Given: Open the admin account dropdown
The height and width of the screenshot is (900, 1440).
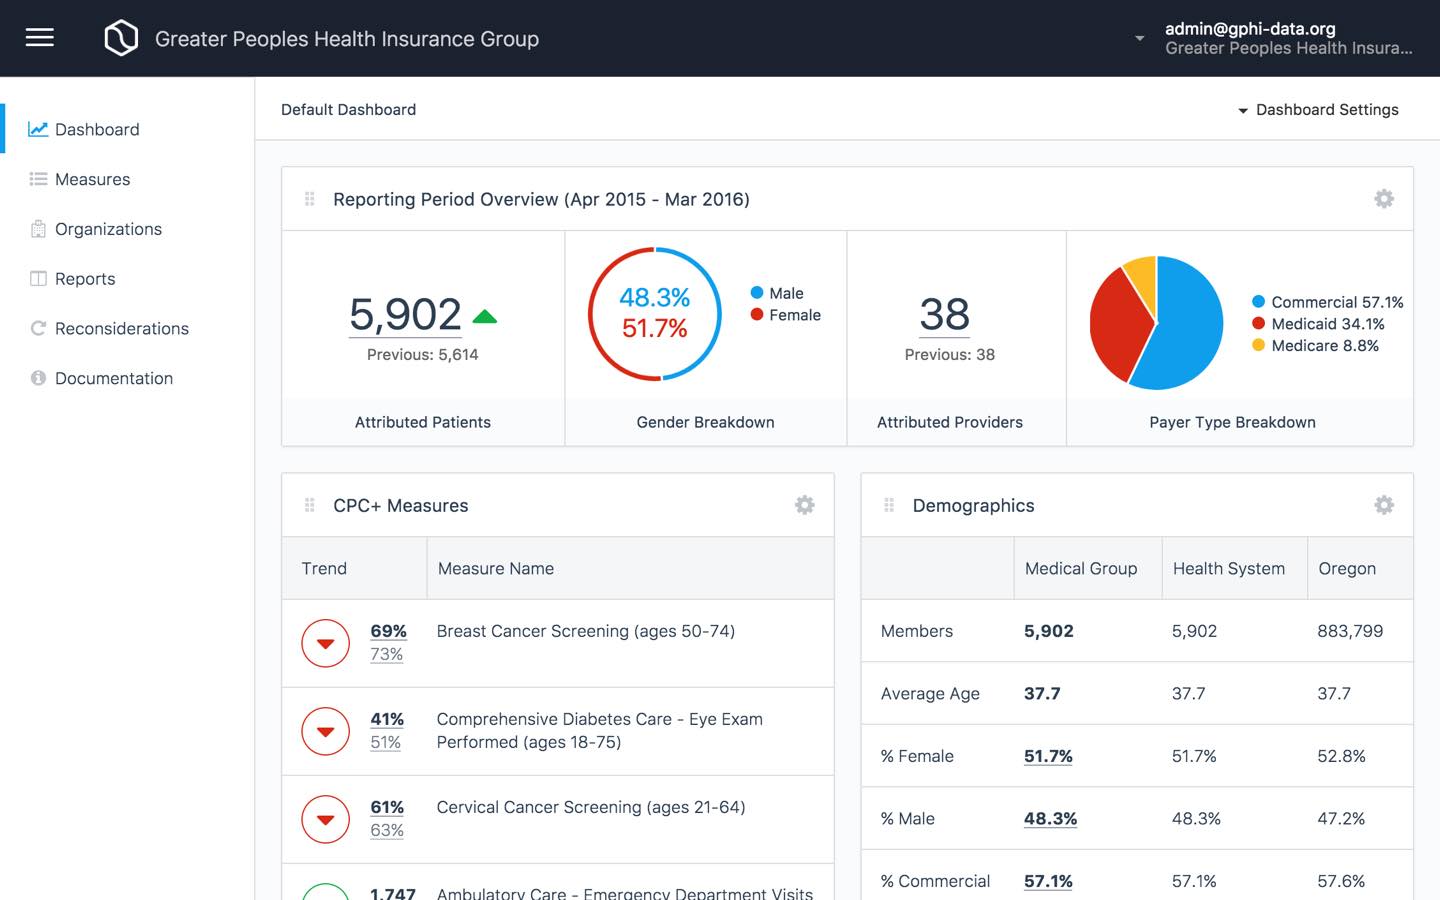Looking at the screenshot, I should [1139, 38].
